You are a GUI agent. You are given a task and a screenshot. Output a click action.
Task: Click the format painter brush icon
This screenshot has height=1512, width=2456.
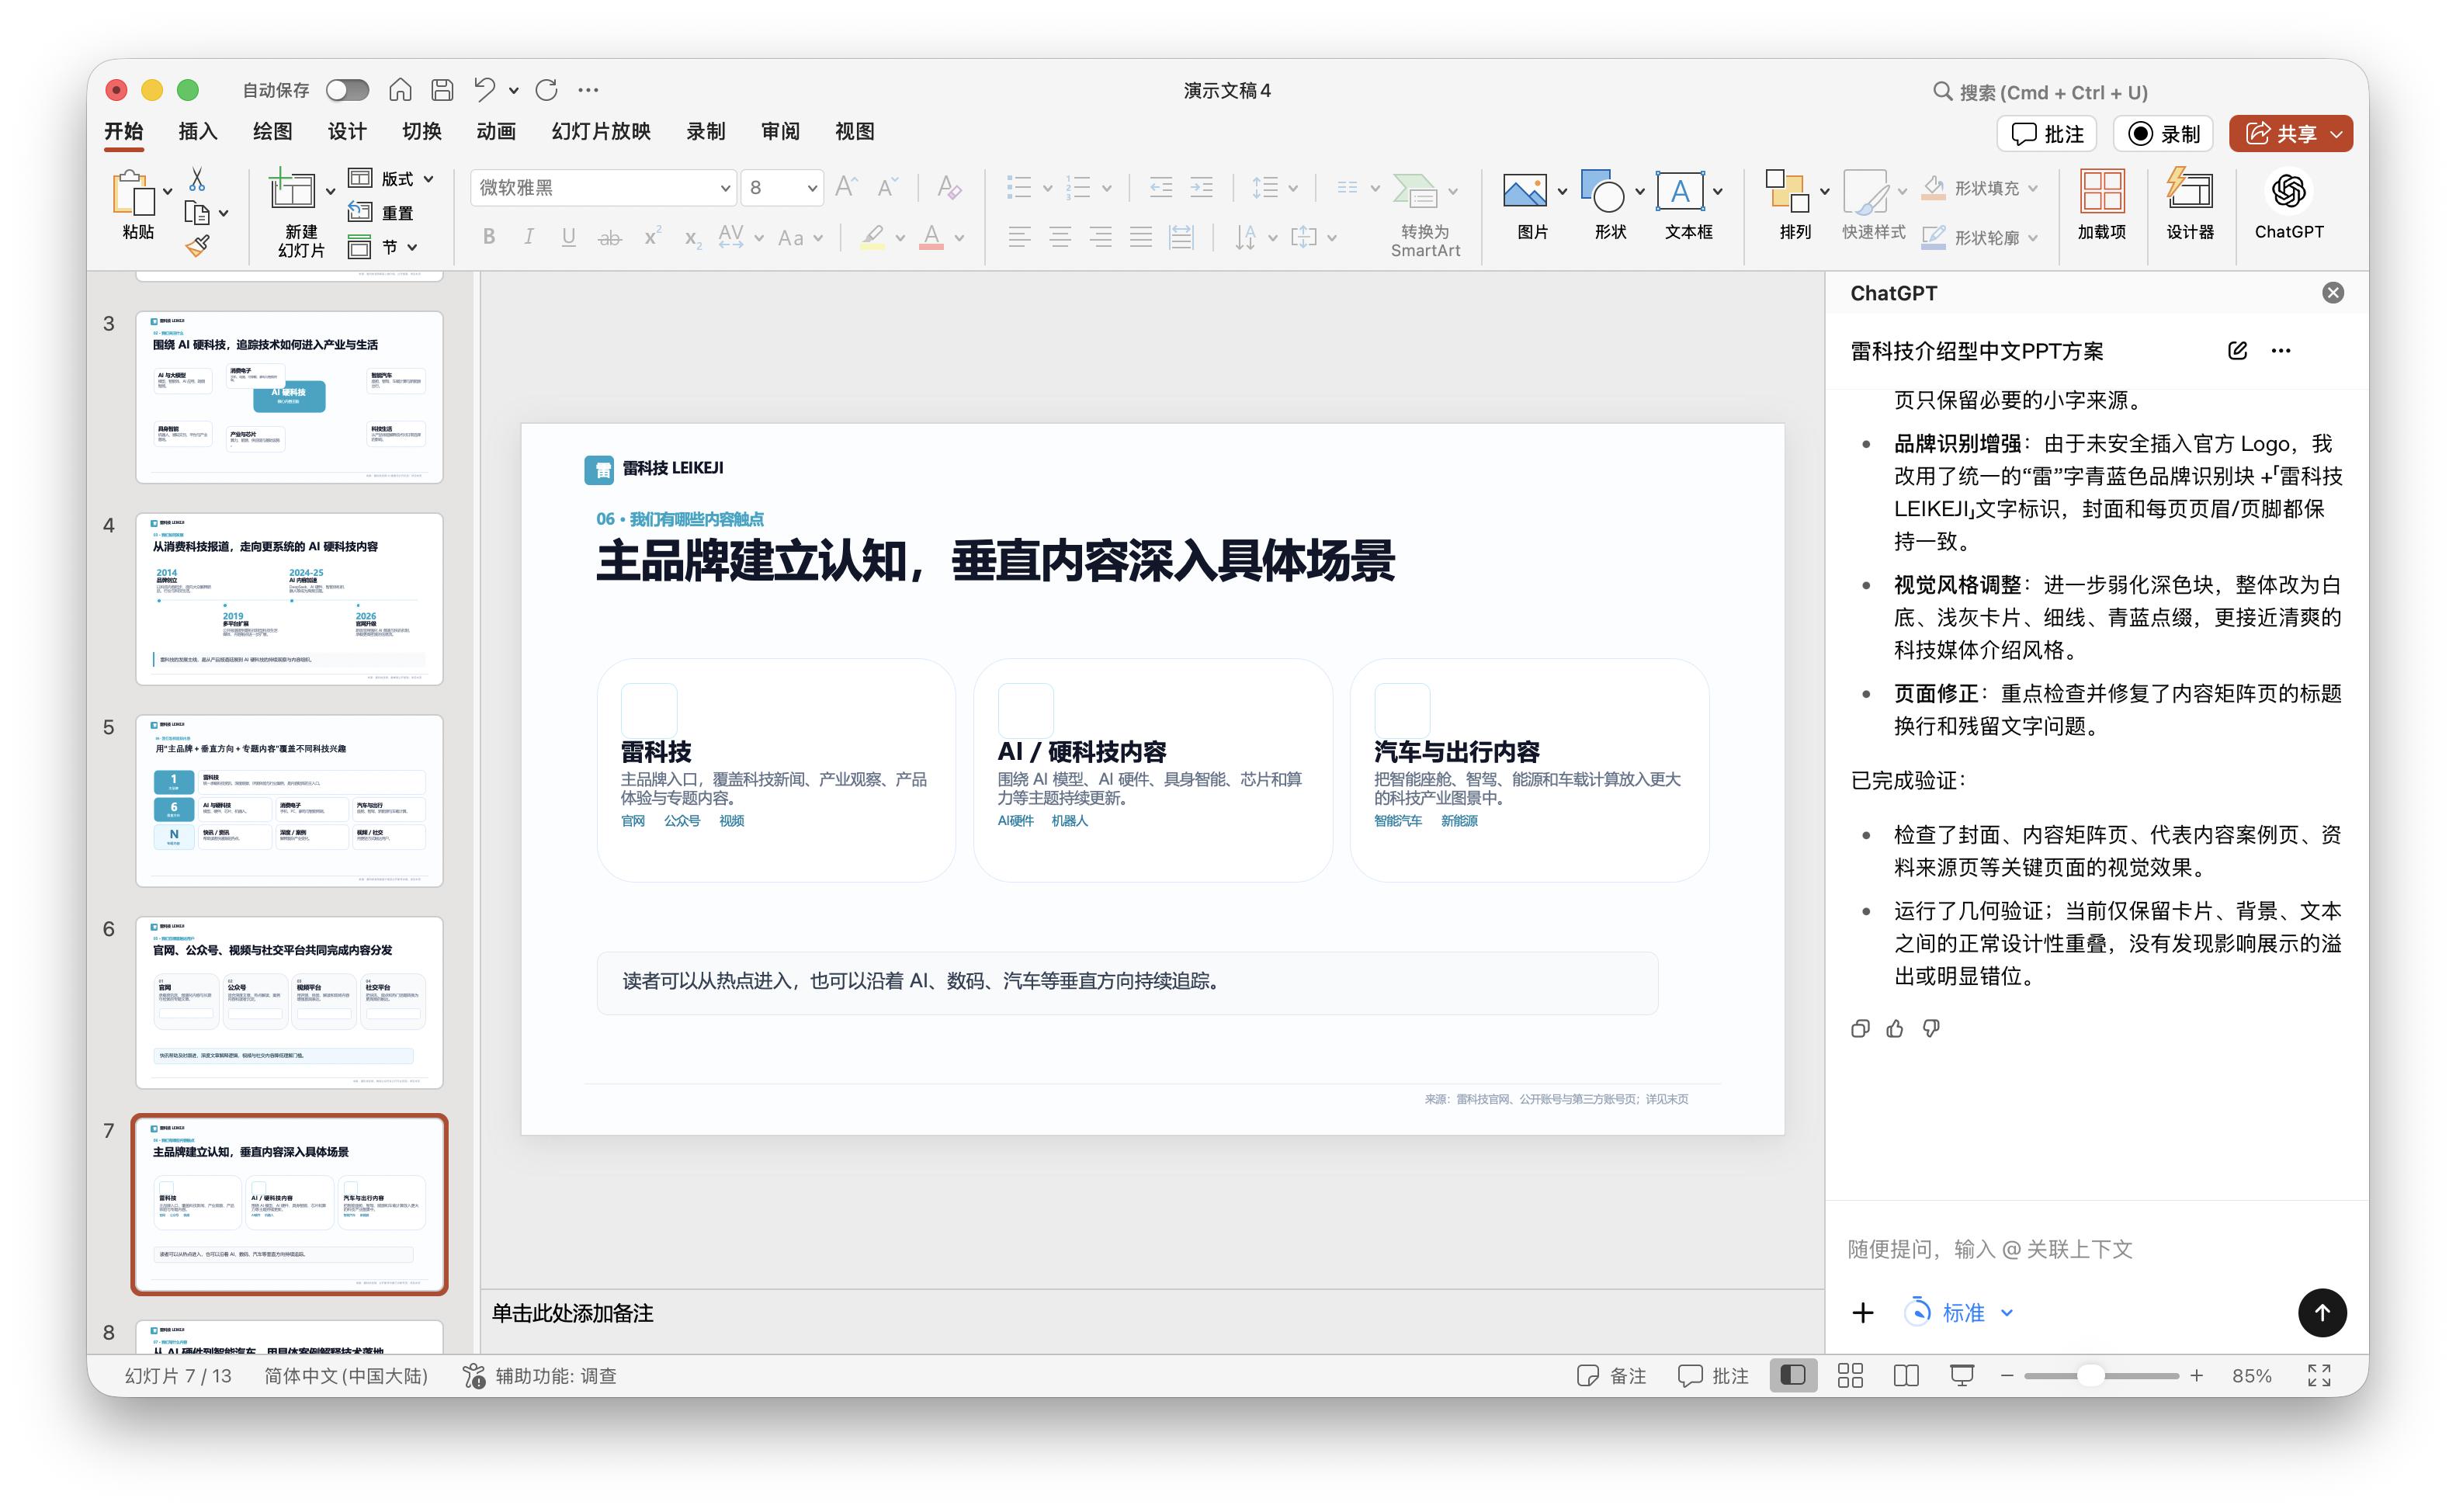(x=198, y=246)
